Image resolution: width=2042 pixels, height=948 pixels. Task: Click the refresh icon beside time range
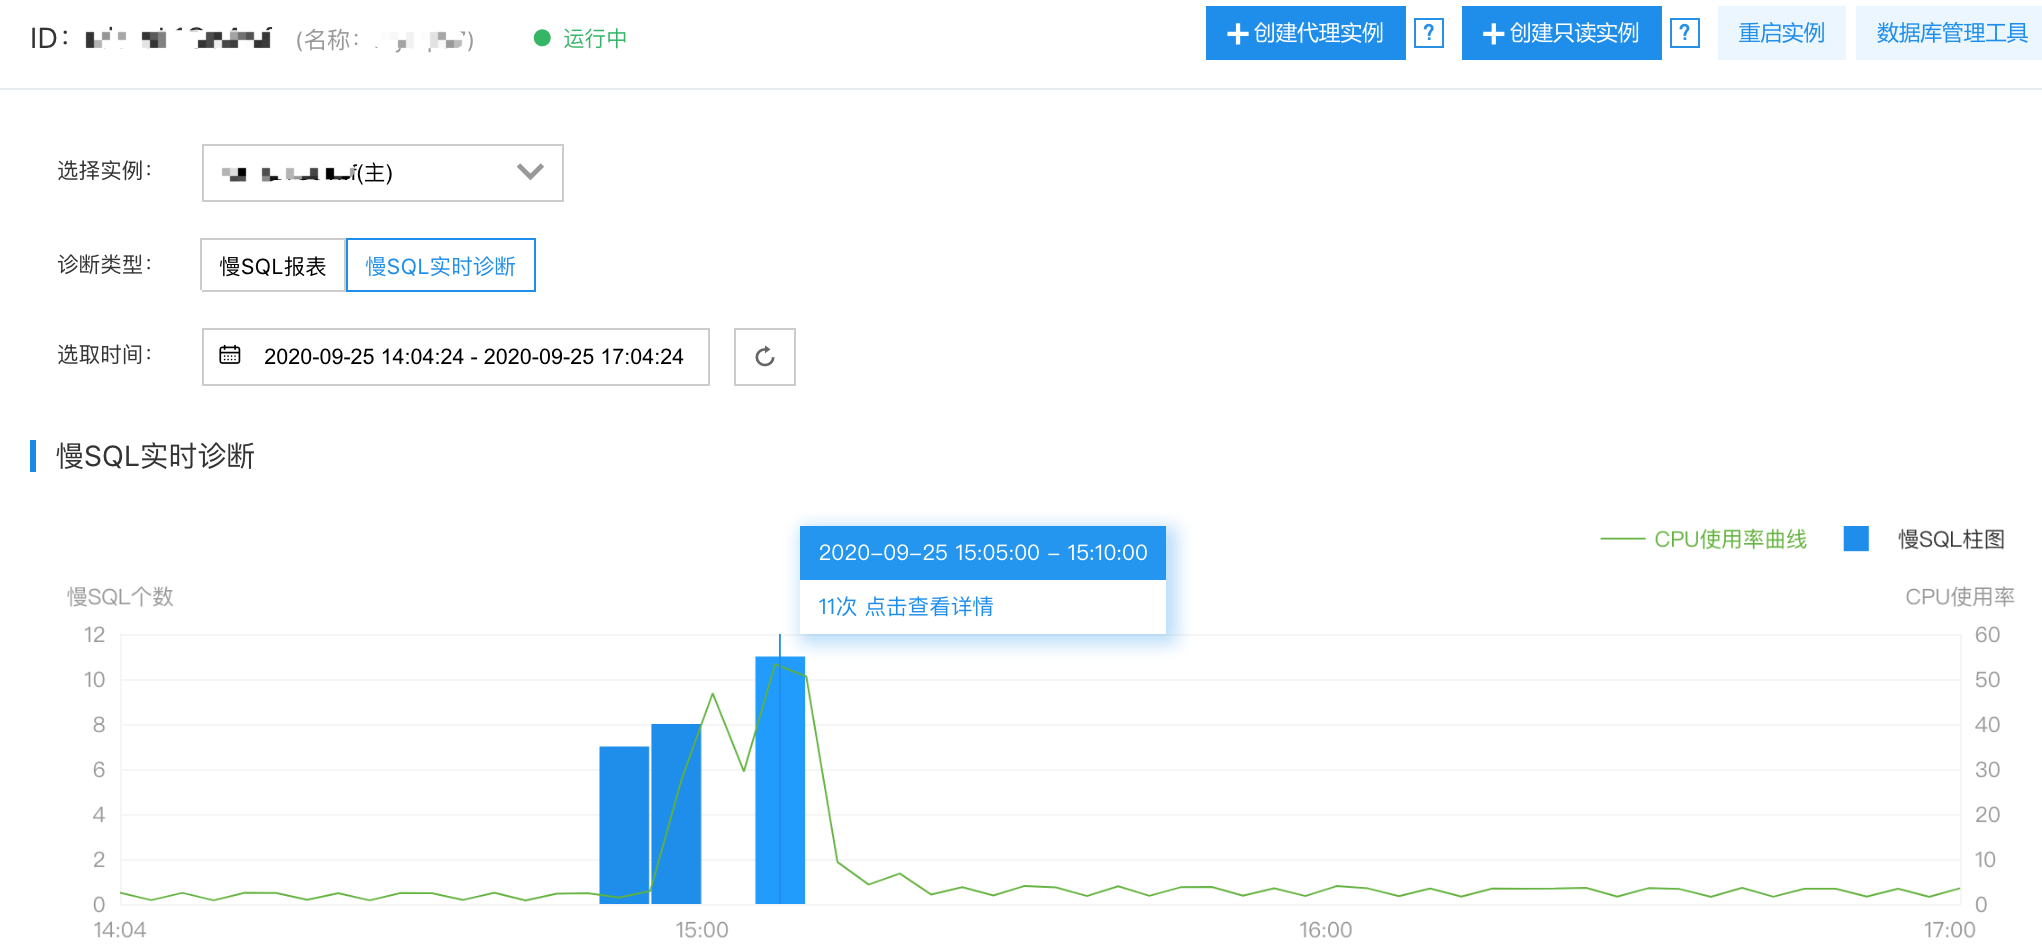[x=764, y=357]
